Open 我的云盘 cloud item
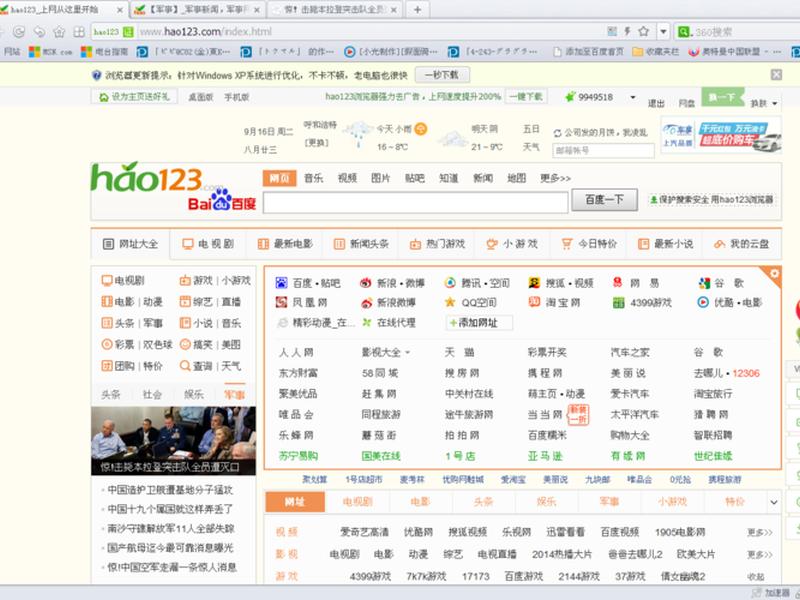 pos(741,244)
